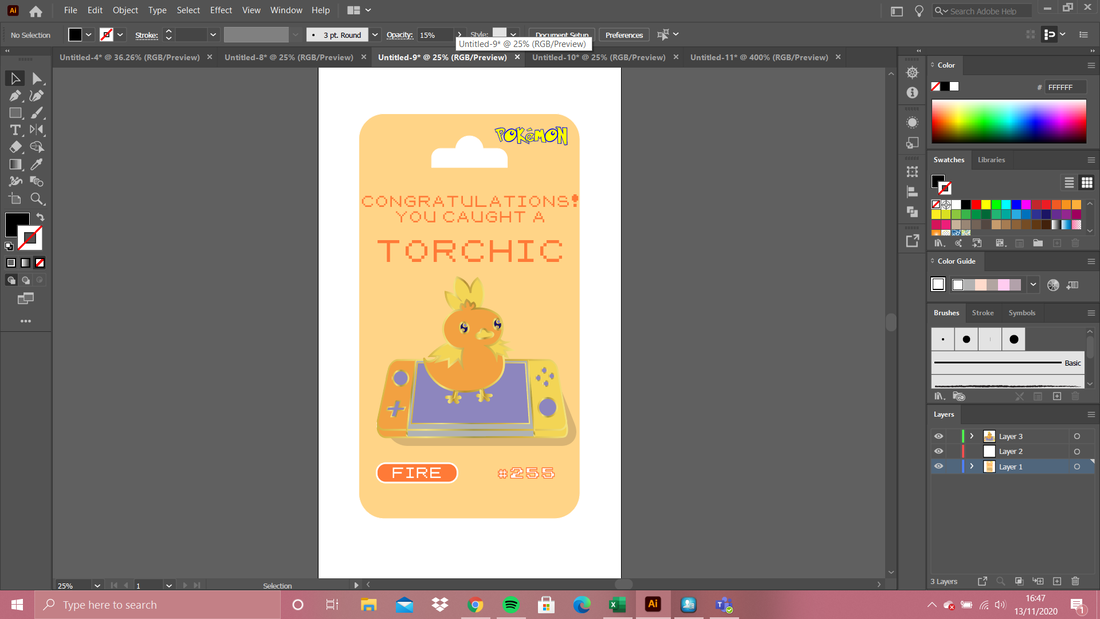The height and width of the screenshot is (619, 1100).
Task: Open the Discover lightbulb icon
Action: coord(919,11)
